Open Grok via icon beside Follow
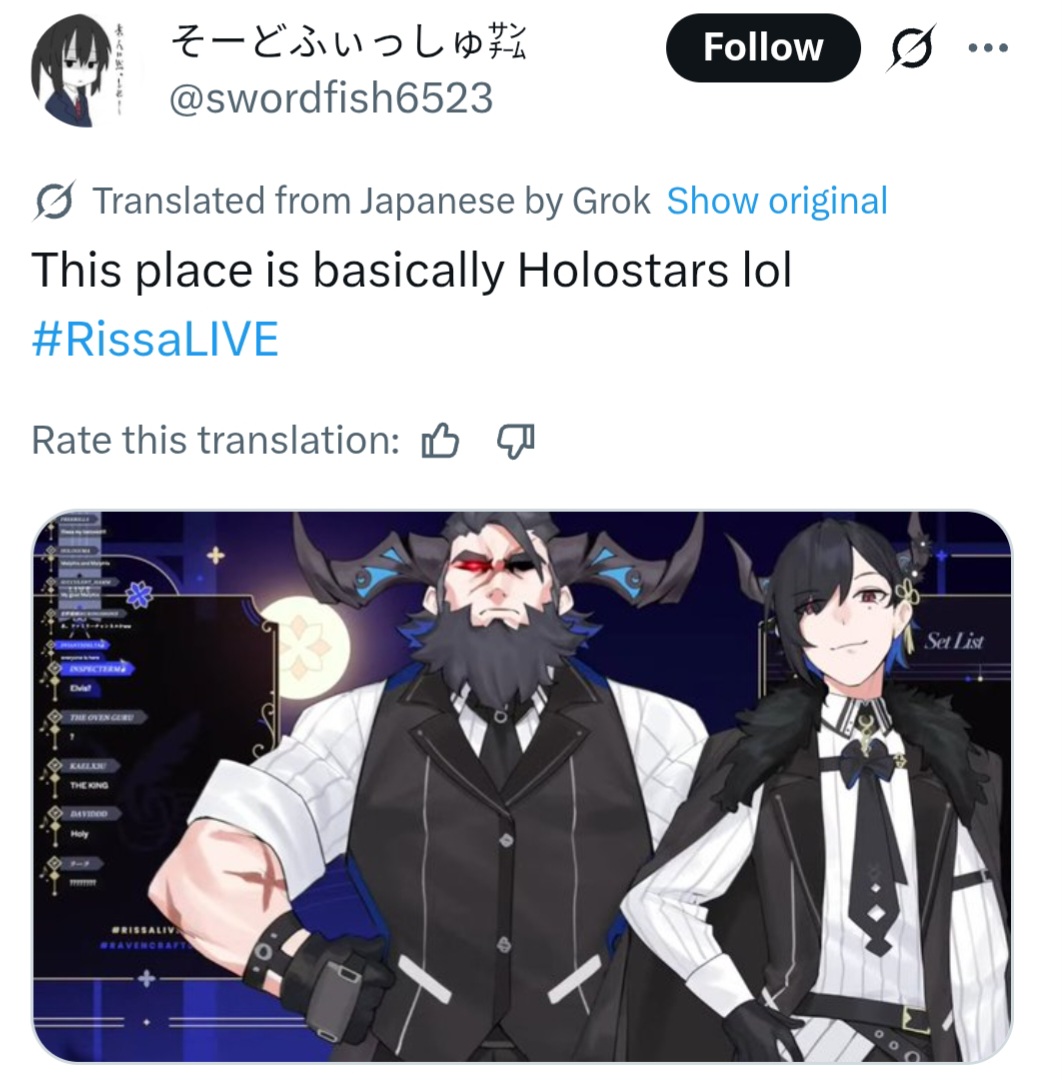The image size is (1062, 1080). point(911,48)
